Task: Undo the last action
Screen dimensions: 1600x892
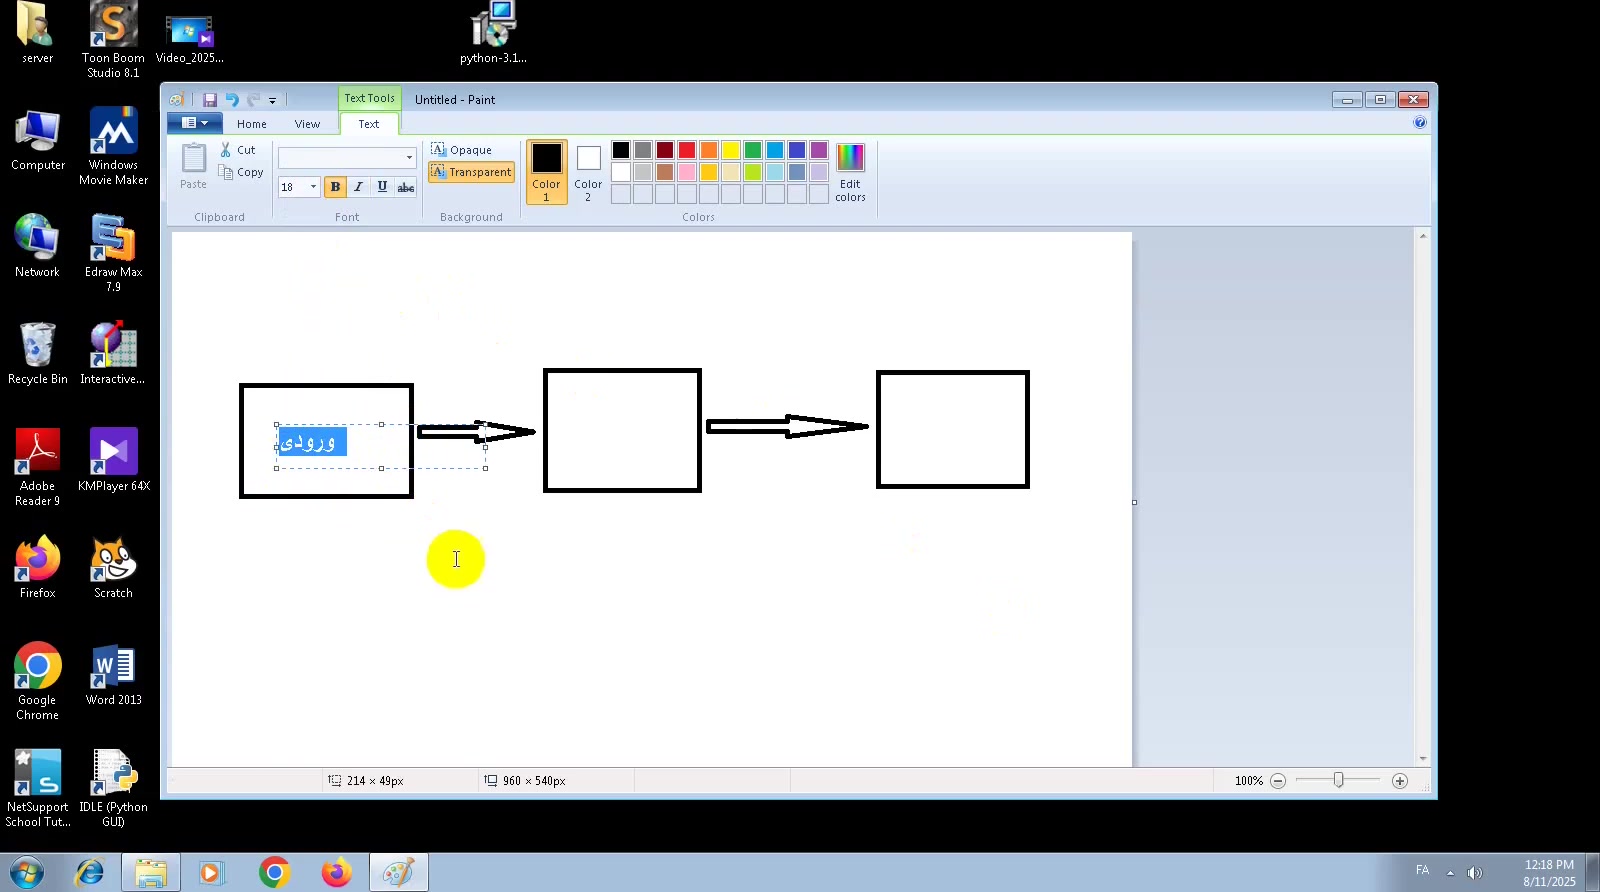Action: click(232, 100)
